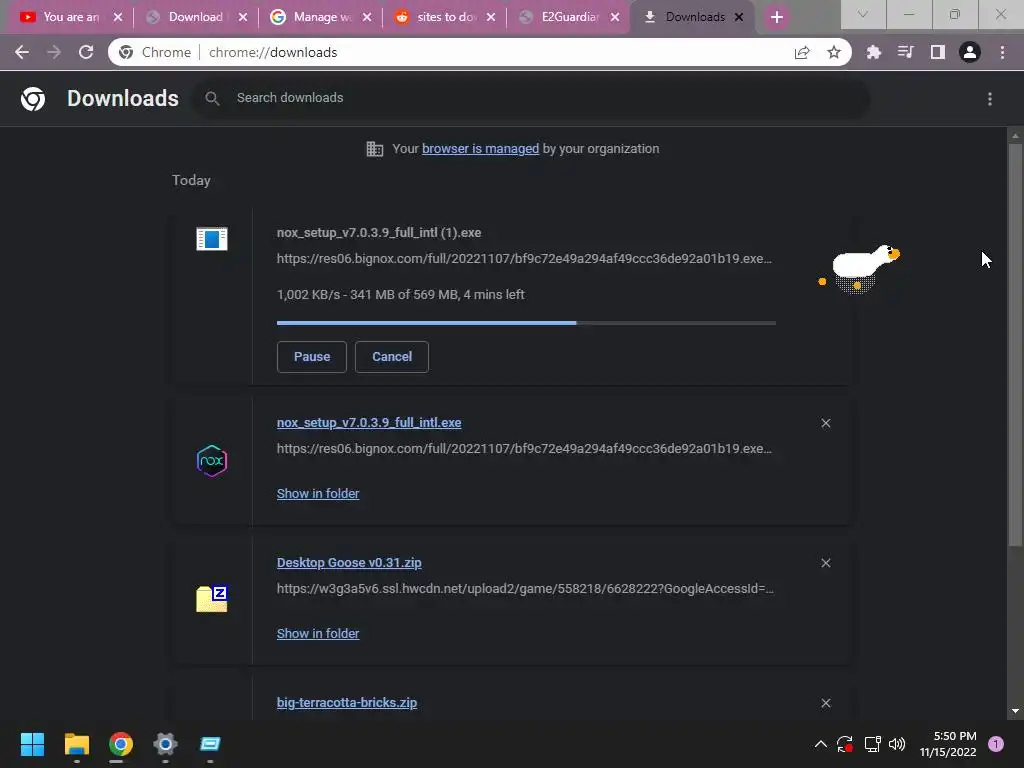Remove Desktop Goose v0.31.zip from list

click(x=825, y=563)
